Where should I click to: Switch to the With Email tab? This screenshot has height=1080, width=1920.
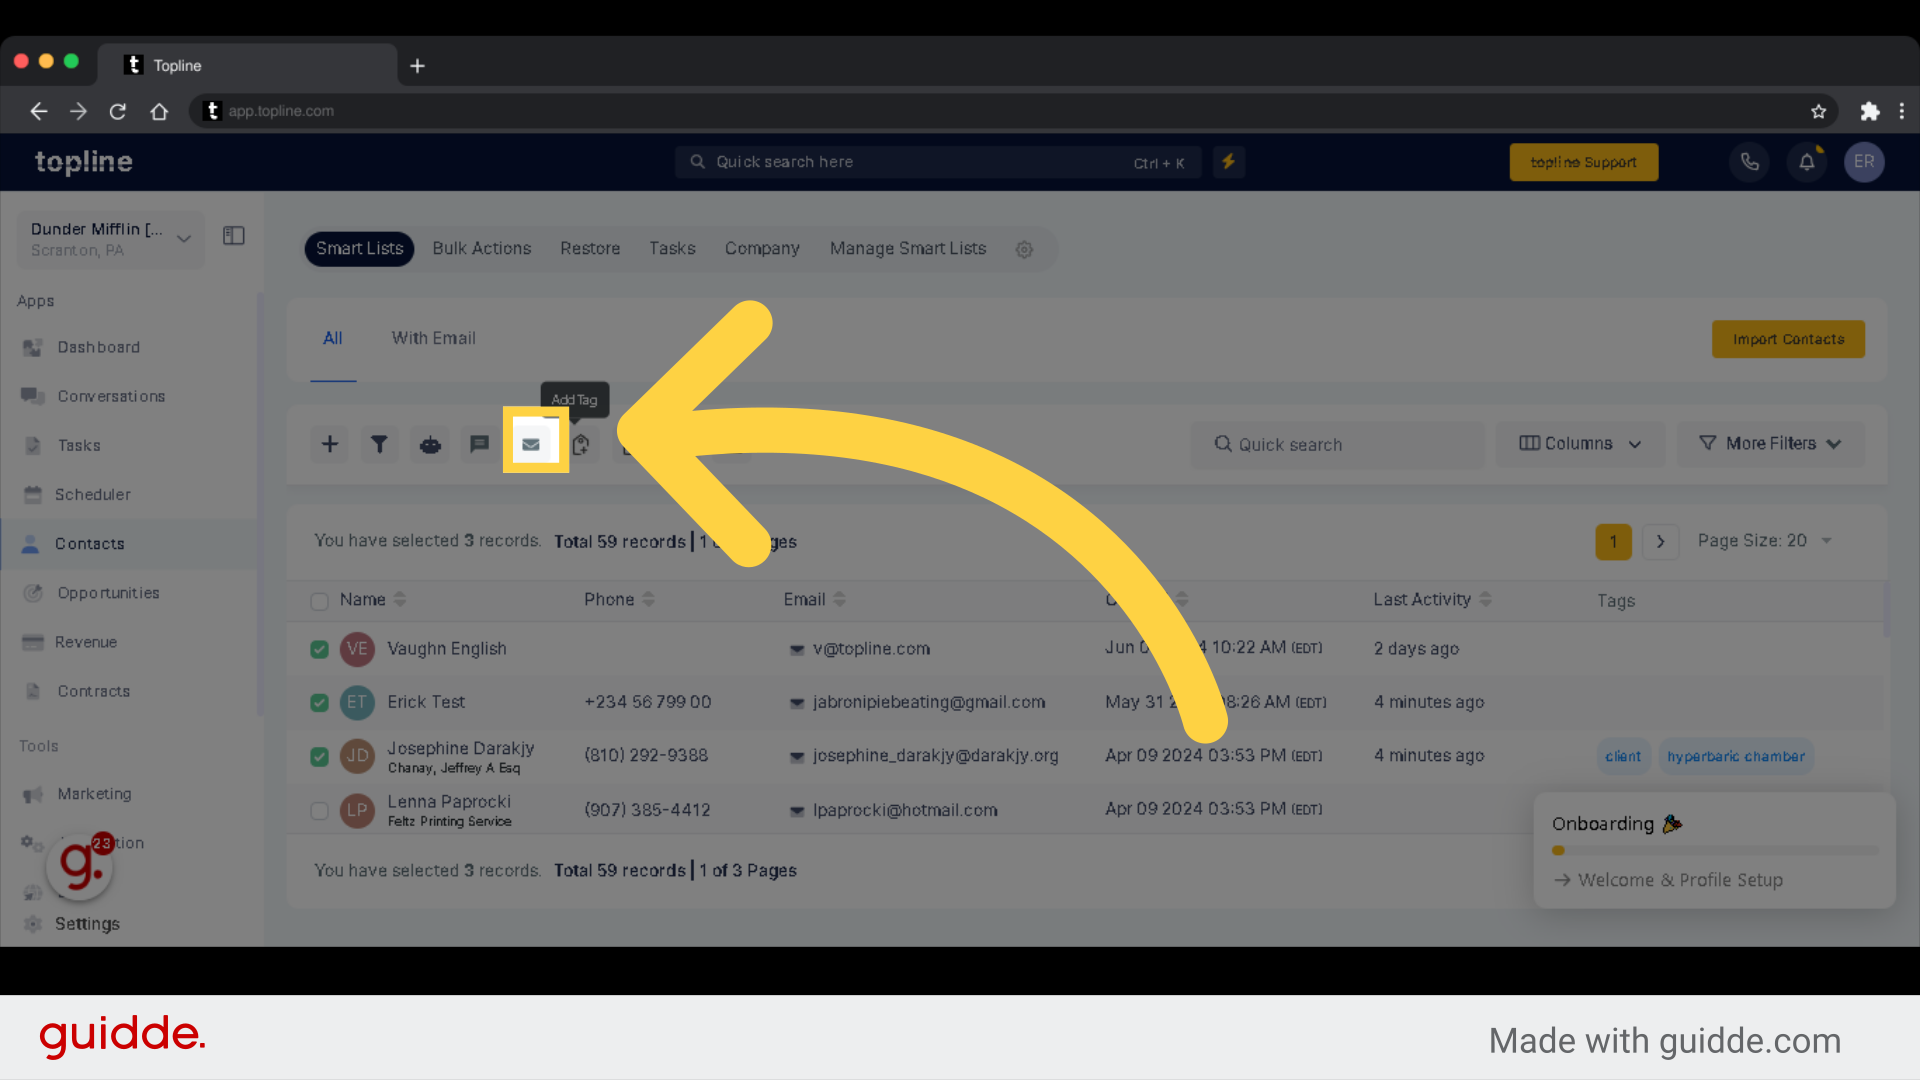click(x=434, y=338)
